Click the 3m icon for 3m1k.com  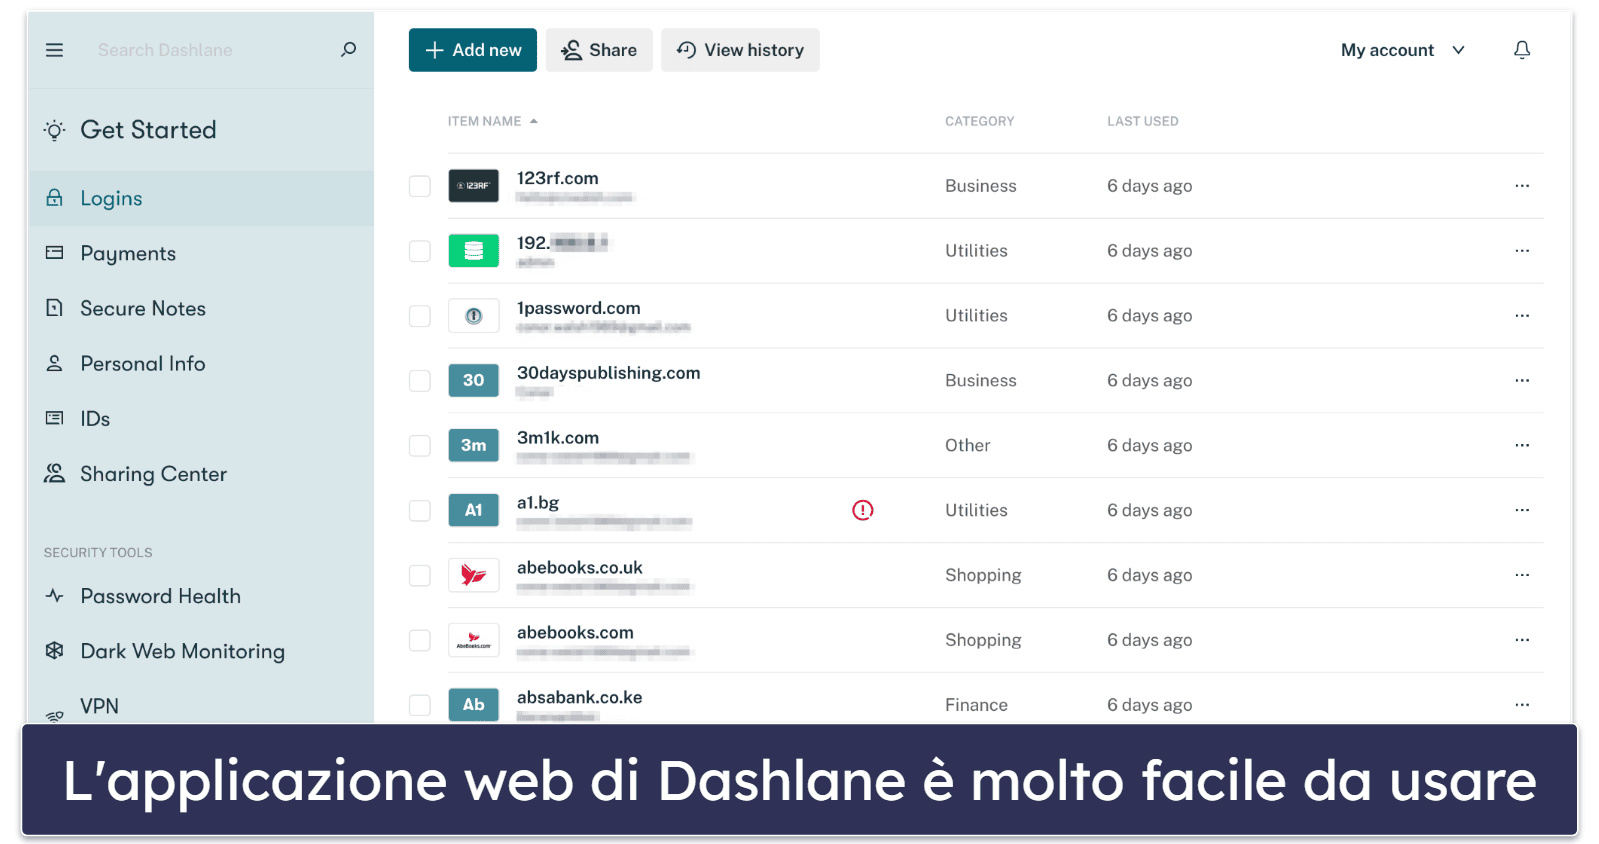(473, 445)
